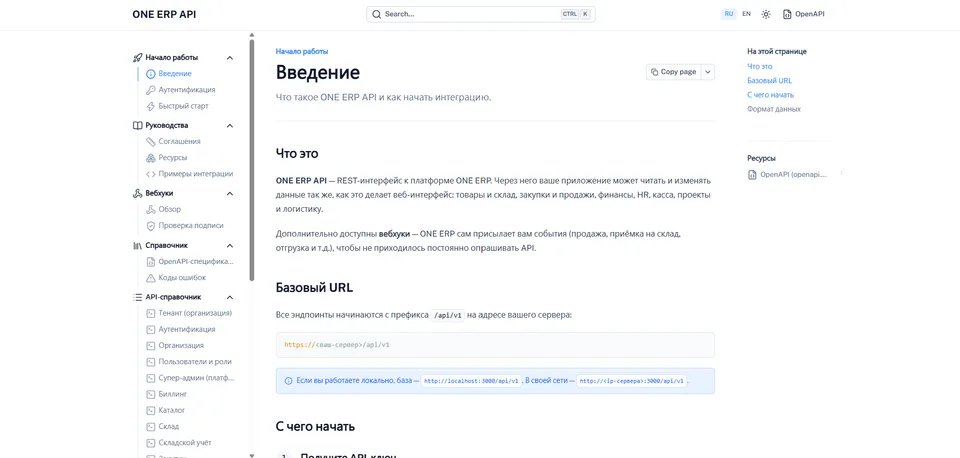Click the copy icon in Copy page button
Image resolution: width=960 pixels, height=458 pixels.
tap(654, 72)
